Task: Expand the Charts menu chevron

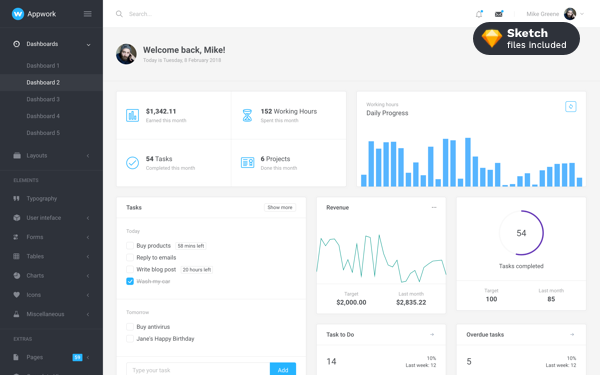Action: 88,276
